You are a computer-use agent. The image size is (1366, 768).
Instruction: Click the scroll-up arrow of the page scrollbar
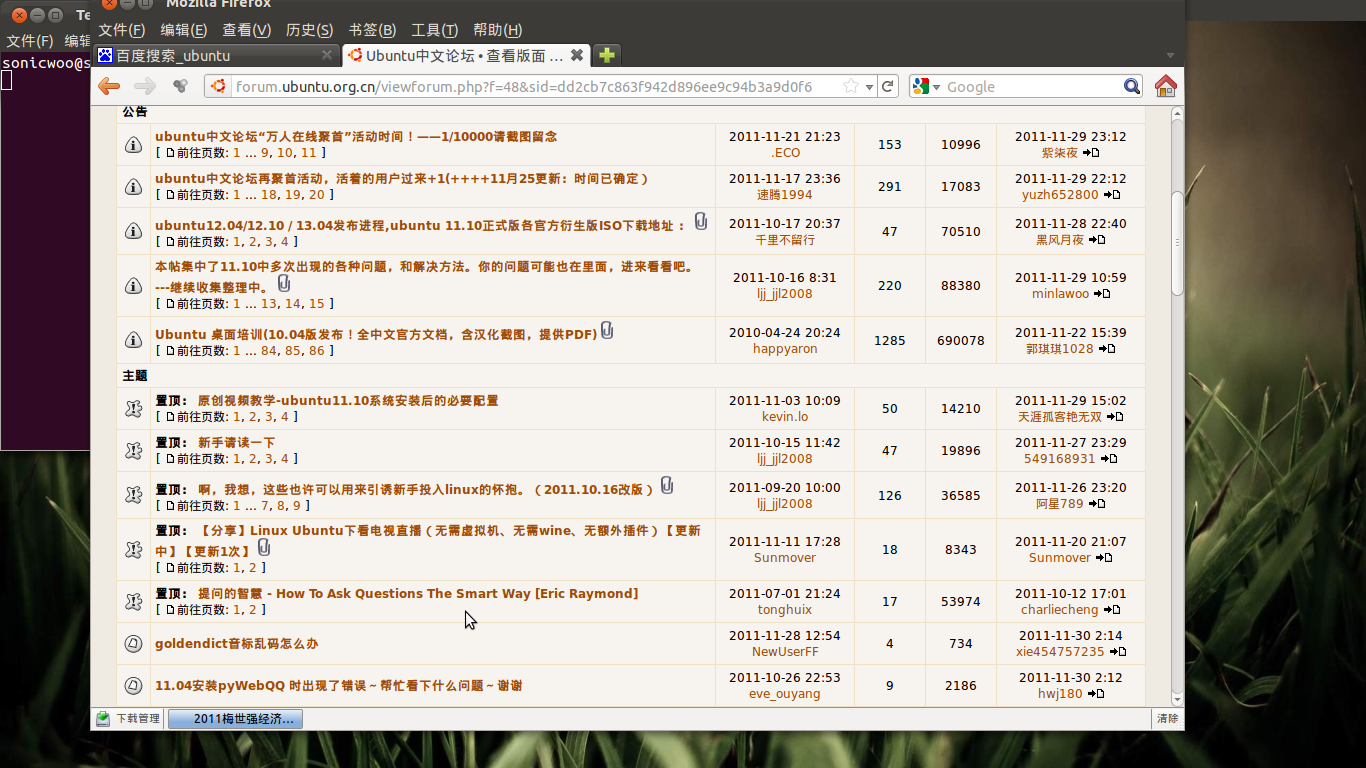click(1177, 114)
